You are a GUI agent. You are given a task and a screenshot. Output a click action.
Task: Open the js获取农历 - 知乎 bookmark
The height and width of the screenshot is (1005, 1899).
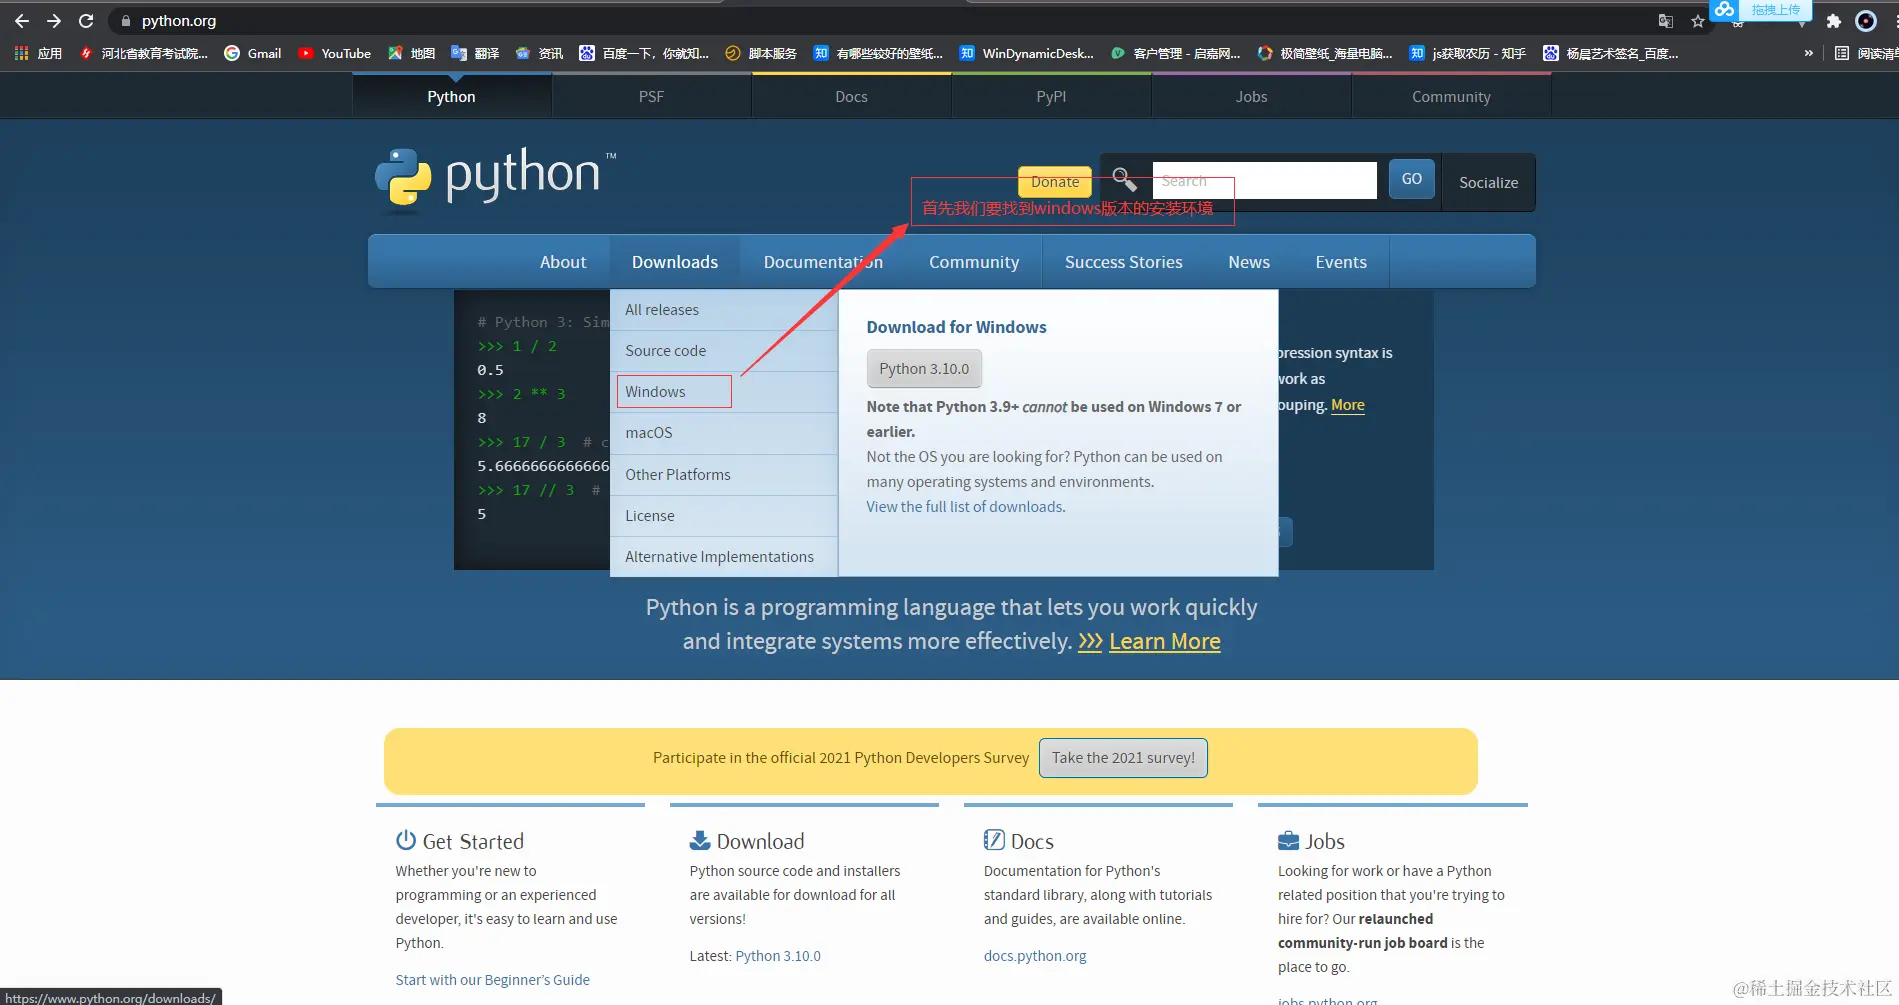tap(1468, 53)
